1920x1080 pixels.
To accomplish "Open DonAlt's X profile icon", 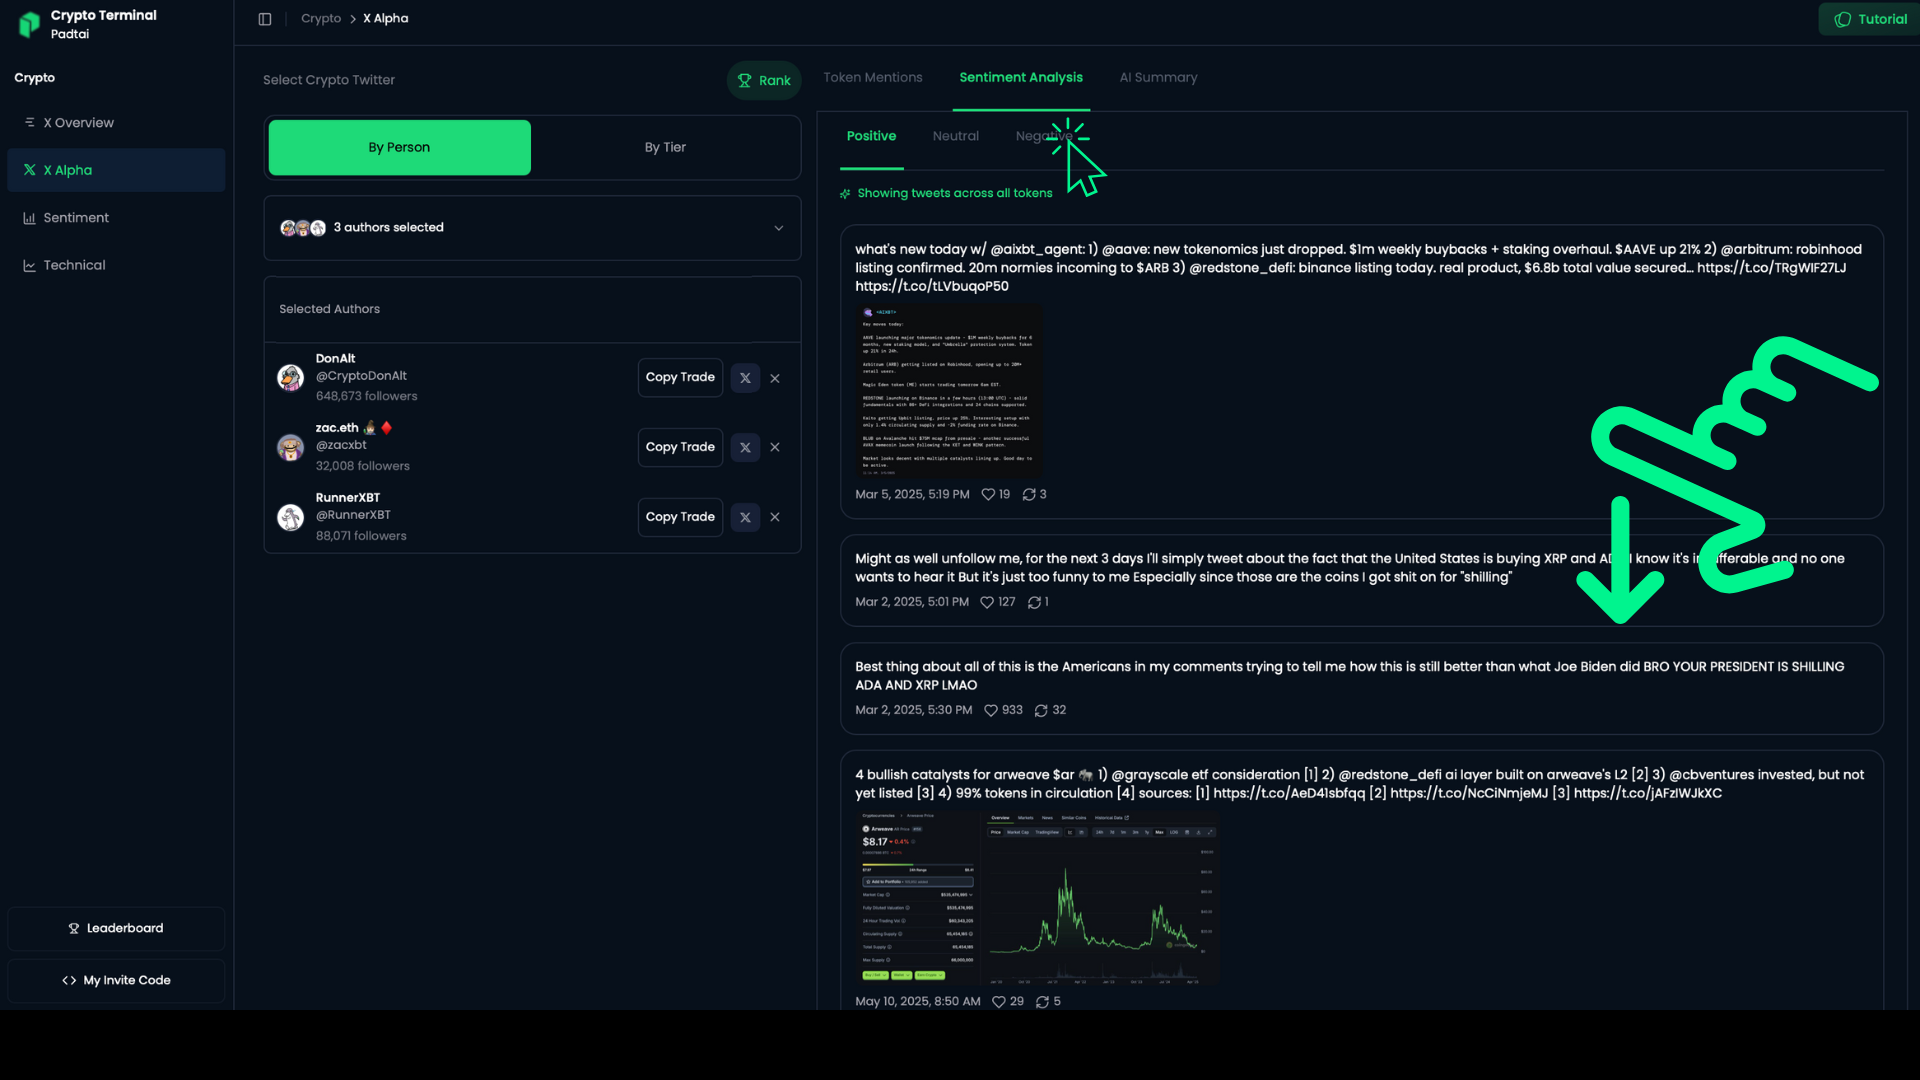I will (745, 378).
